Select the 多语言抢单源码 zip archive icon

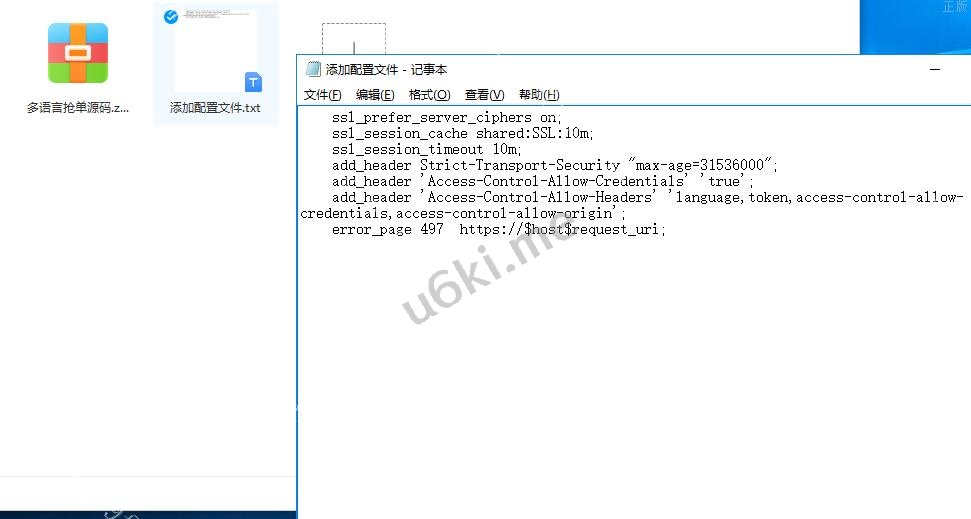78,53
